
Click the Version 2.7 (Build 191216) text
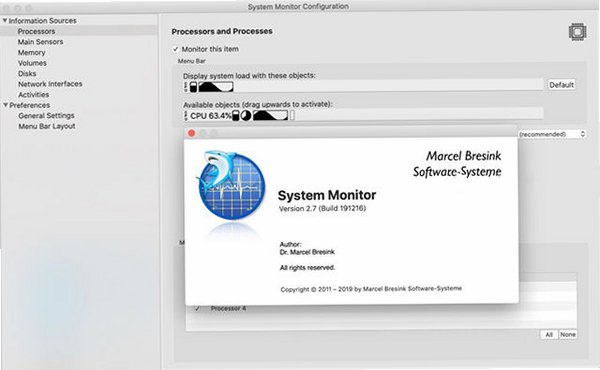point(322,209)
